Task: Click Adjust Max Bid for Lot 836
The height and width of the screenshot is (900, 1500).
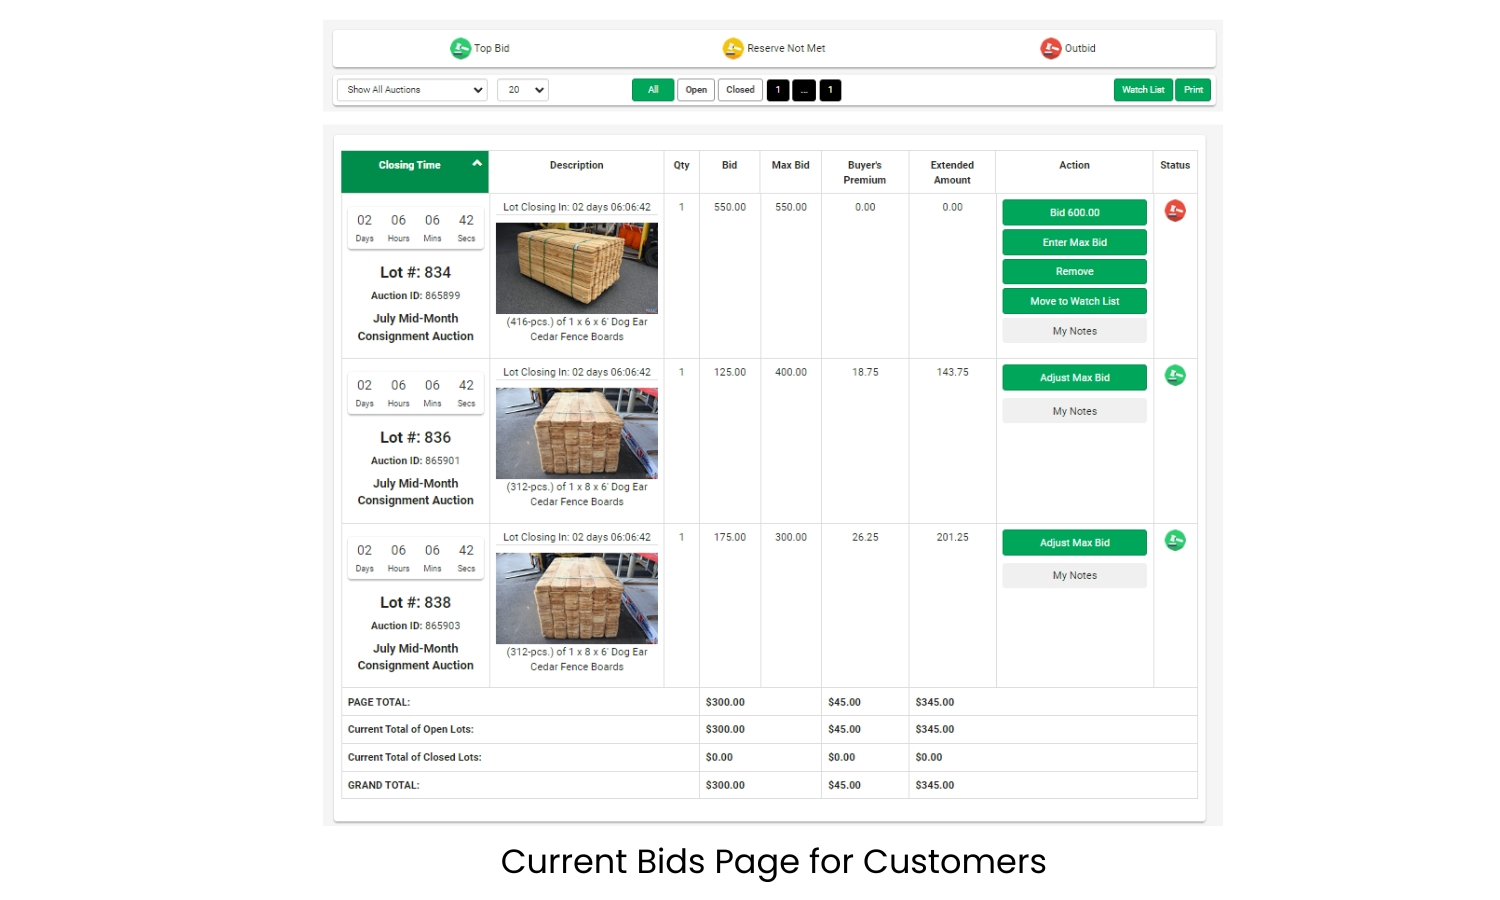Action: (x=1075, y=378)
